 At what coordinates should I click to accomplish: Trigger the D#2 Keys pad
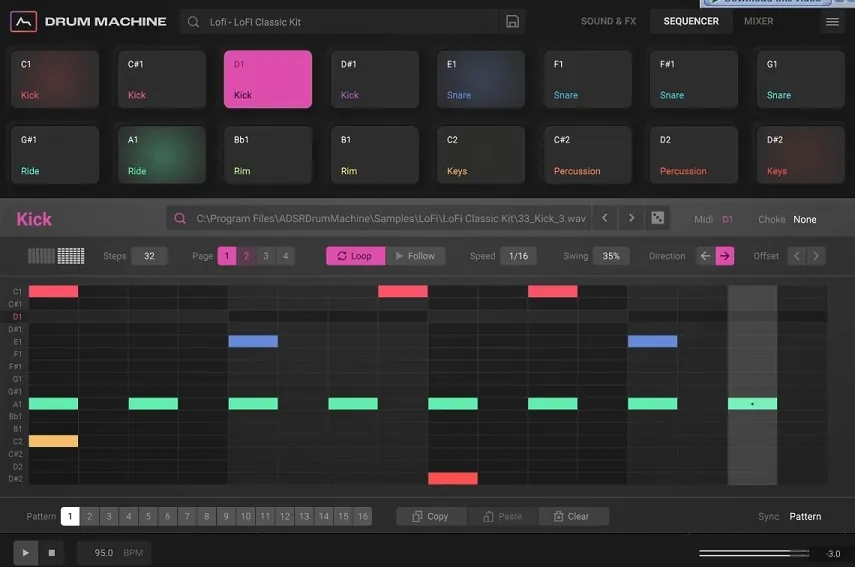click(800, 155)
